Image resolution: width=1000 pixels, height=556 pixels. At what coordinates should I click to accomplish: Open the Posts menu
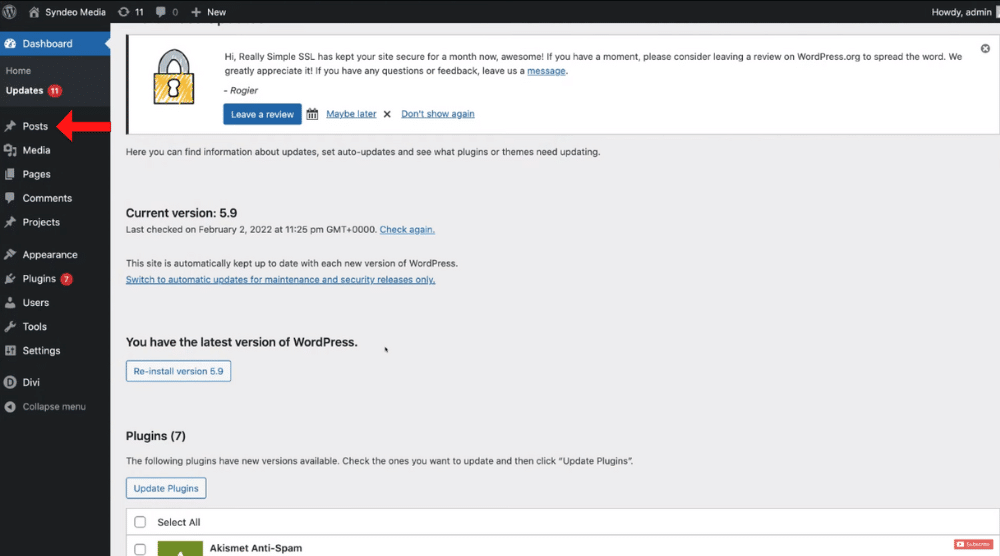coord(35,126)
